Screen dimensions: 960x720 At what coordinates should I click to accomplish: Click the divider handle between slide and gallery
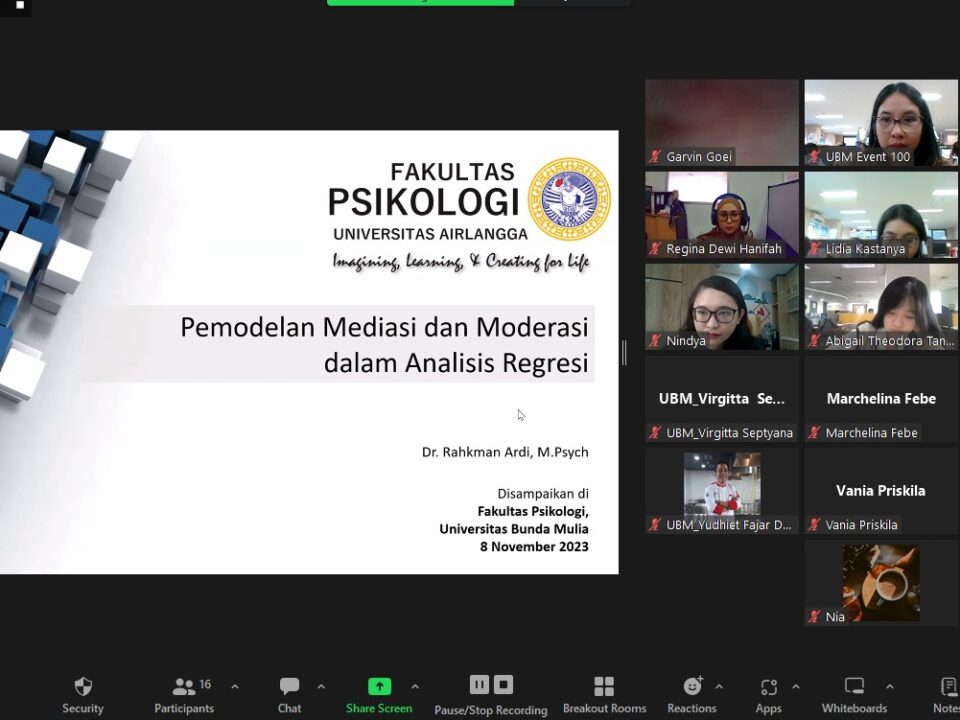624,353
